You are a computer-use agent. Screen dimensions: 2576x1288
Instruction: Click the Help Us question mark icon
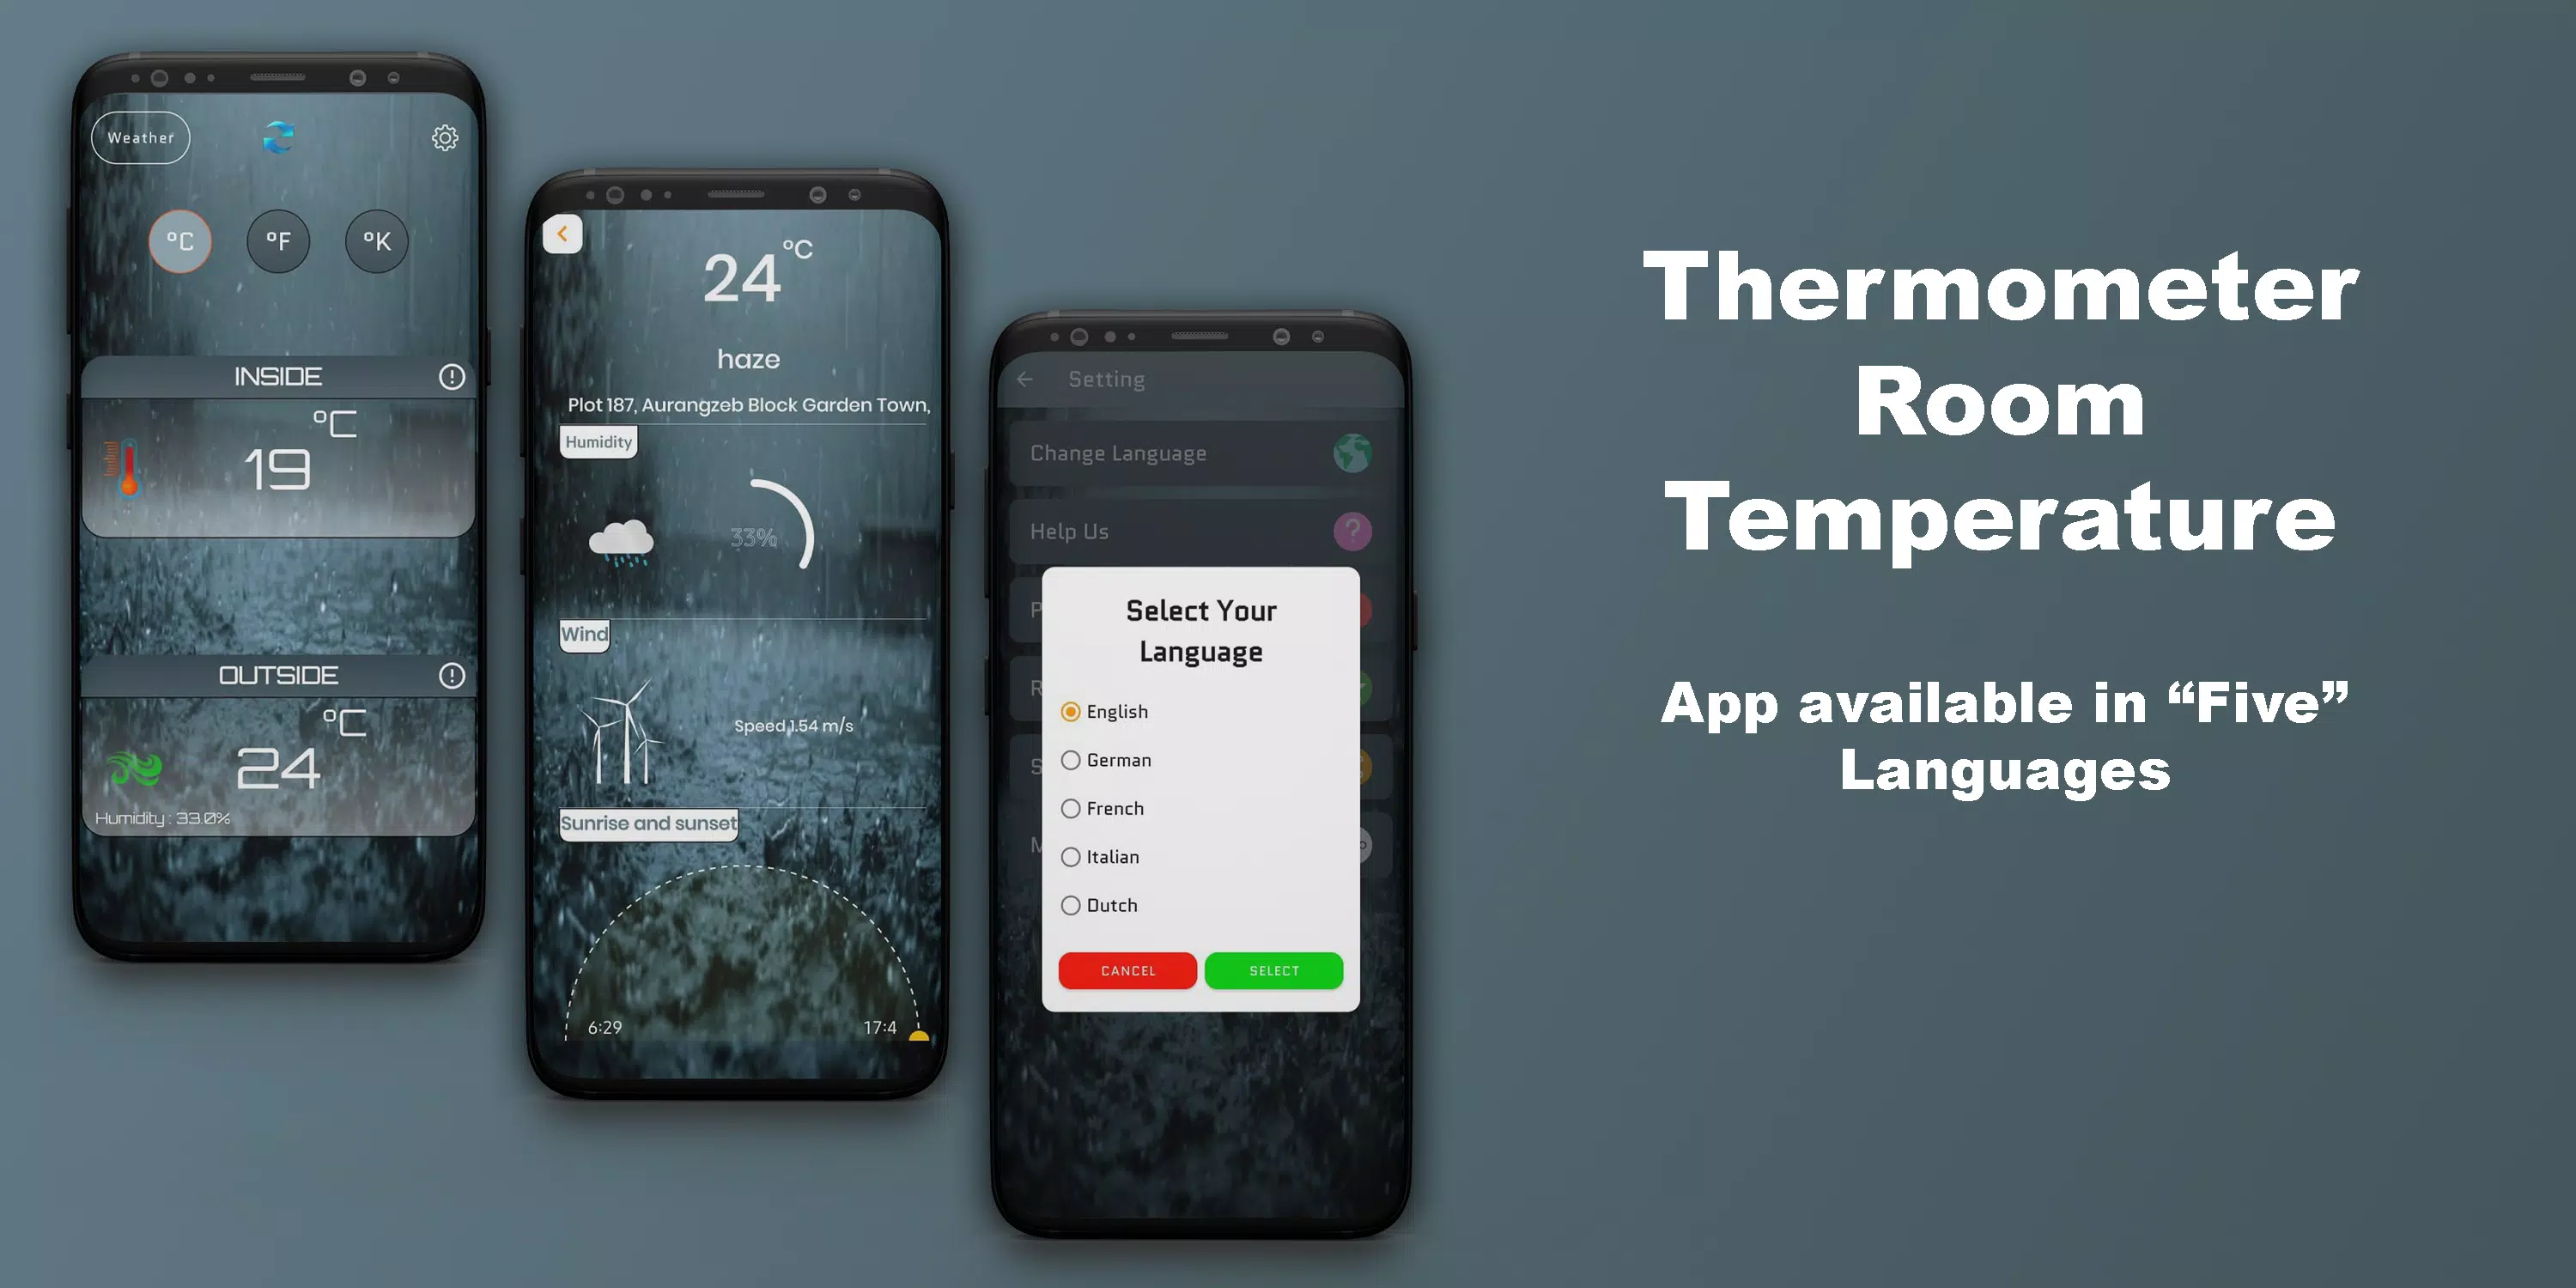[1354, 531]
